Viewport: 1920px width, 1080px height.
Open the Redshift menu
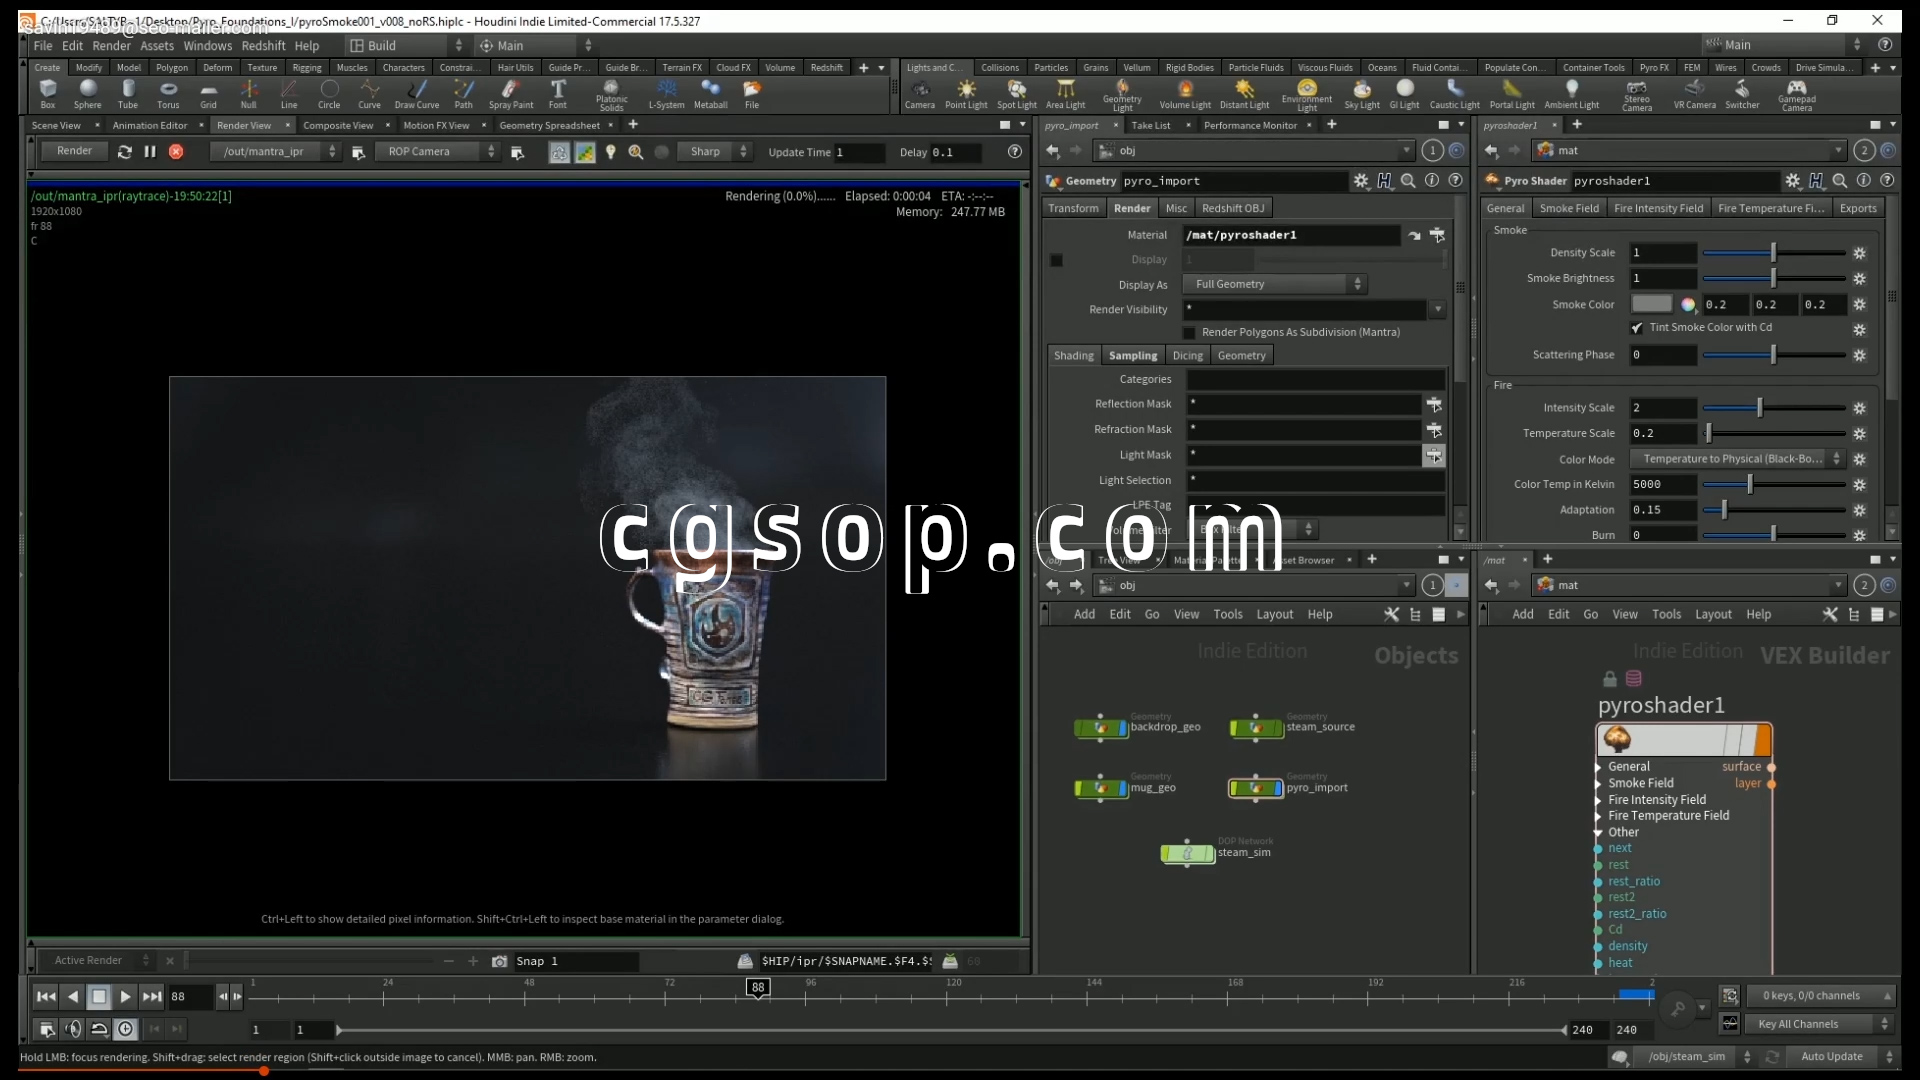[x=263, y=46]
